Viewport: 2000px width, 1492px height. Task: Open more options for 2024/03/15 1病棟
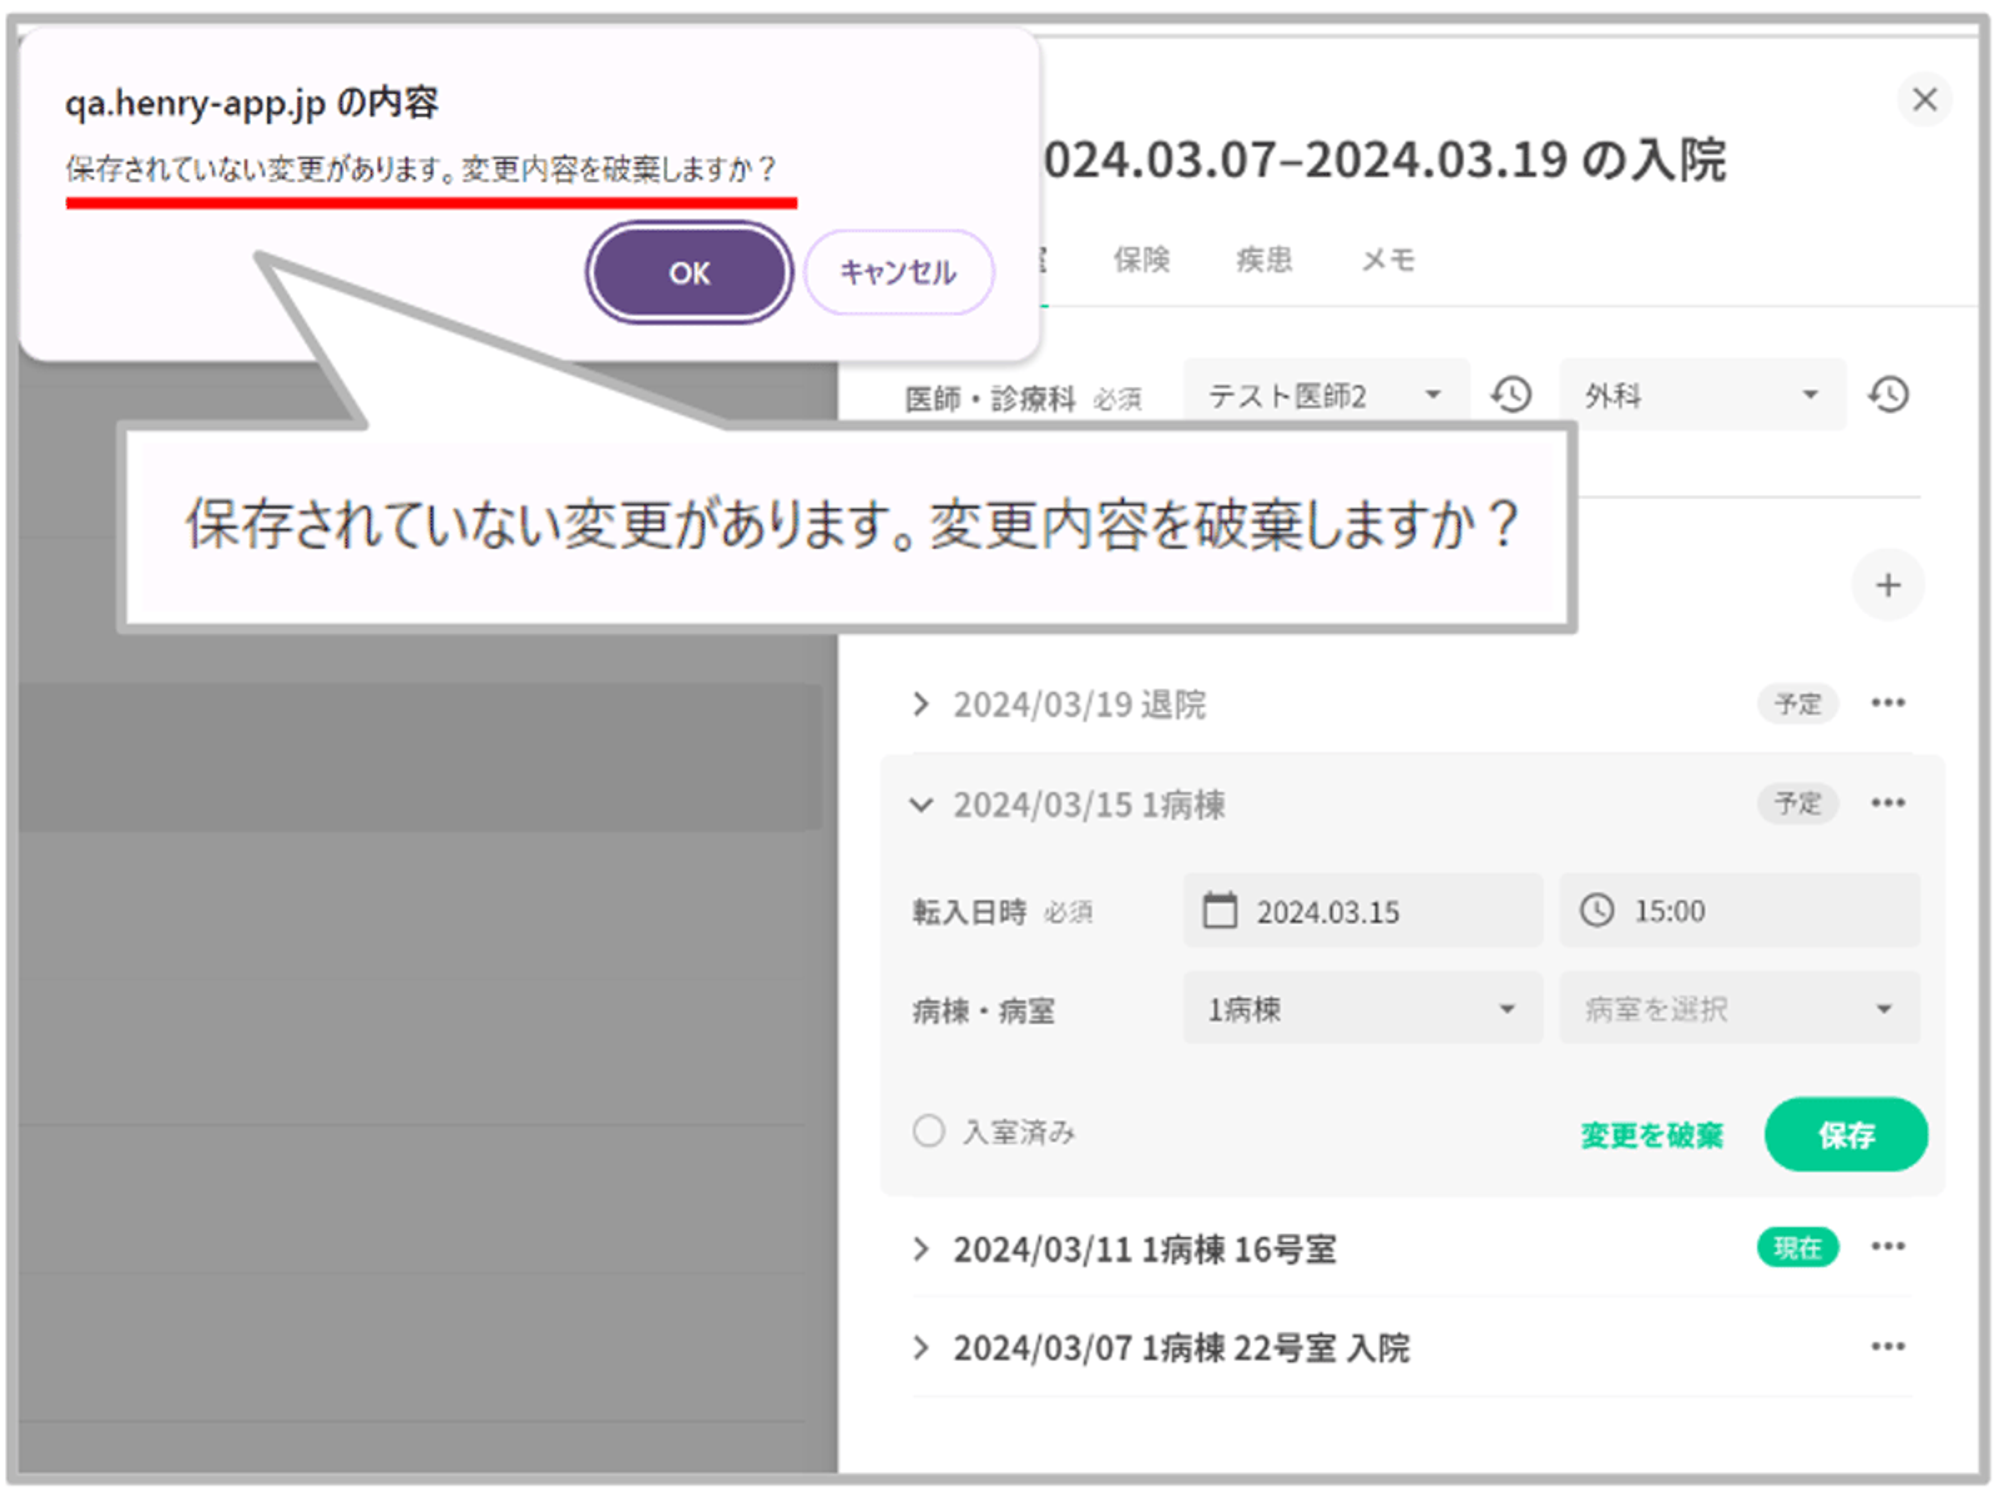(1887, 803)
